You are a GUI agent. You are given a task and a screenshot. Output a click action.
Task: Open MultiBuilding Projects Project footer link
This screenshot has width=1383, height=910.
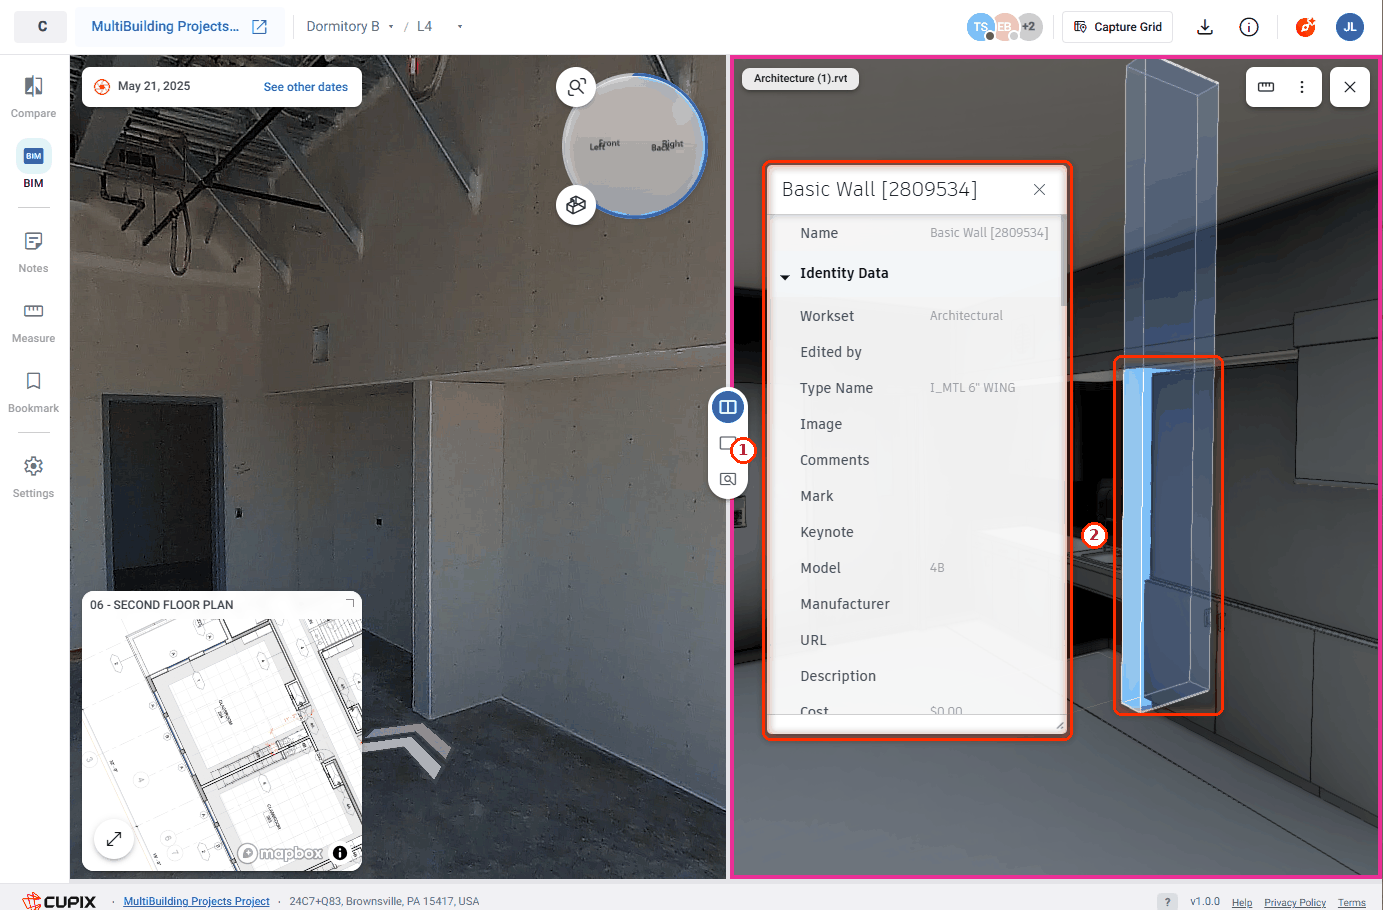coord(196,901)
